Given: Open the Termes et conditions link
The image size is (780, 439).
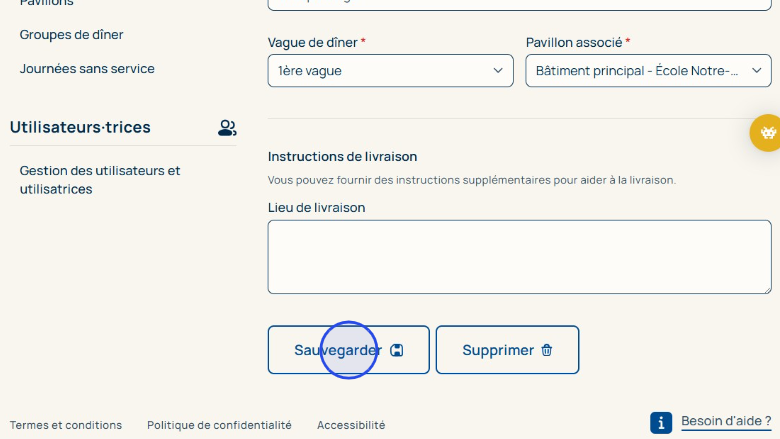Looking at the screenshot, I should click(x=66, y=425).
